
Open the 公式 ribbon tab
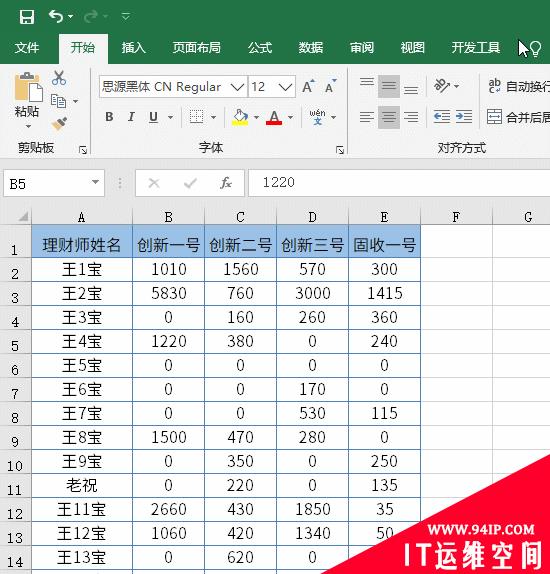[260, 48]
